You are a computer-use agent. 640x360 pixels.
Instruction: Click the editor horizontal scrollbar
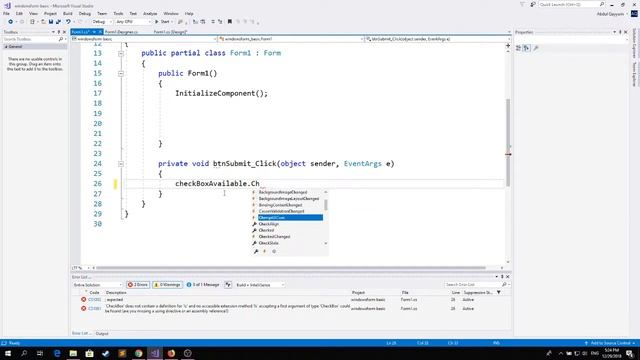pyautogui.click(x=291, y=268)
